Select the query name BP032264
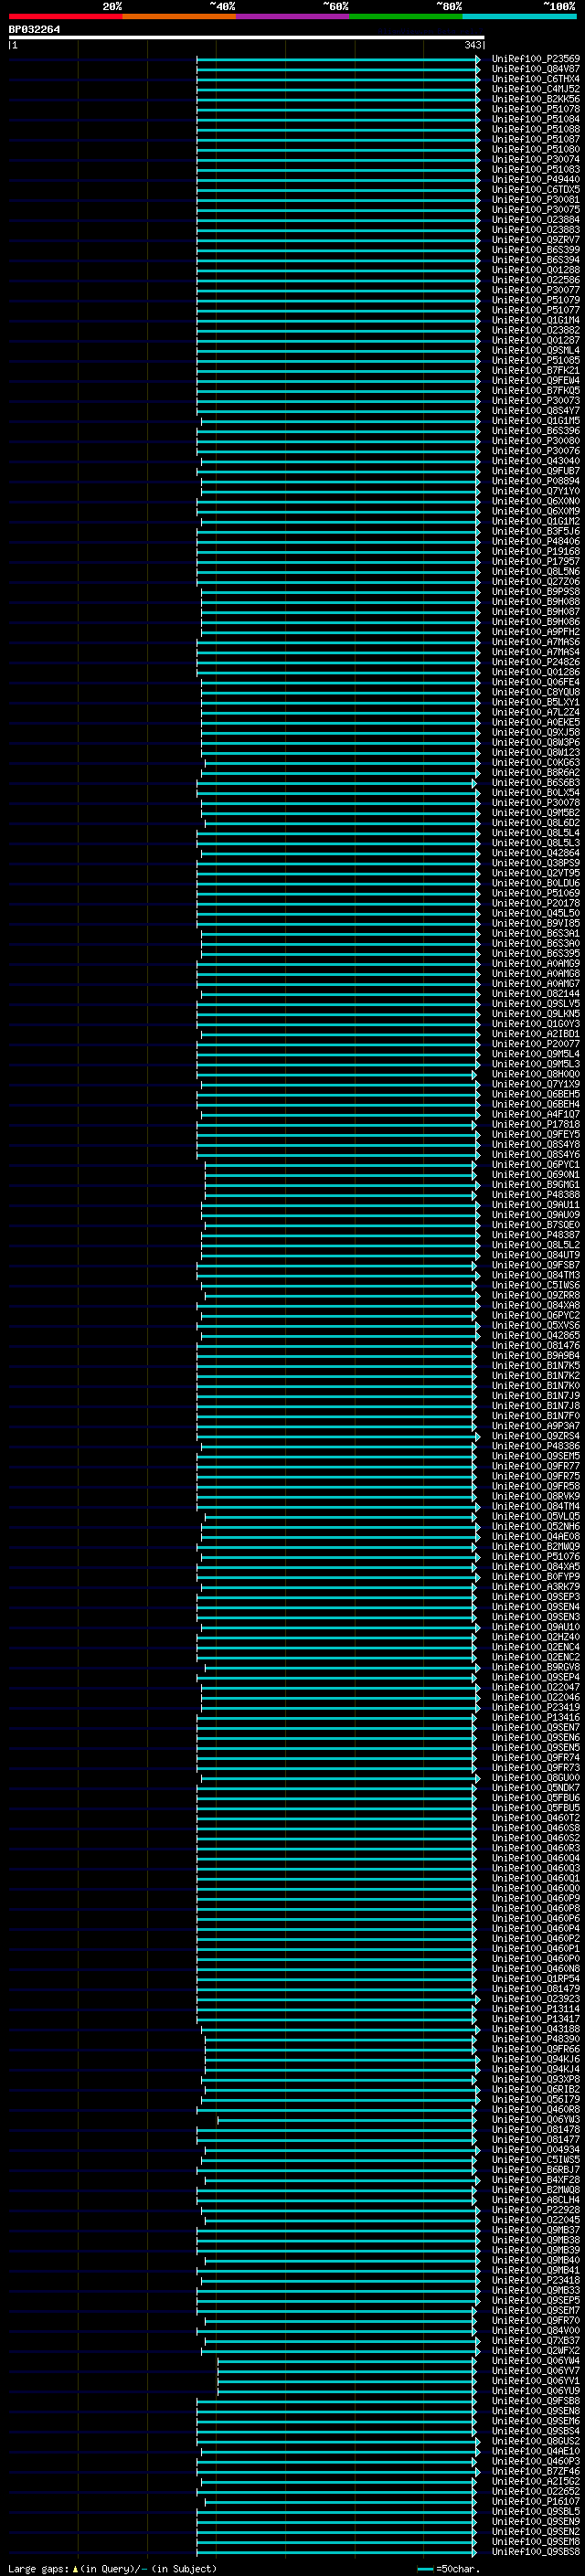The height and width of the screenshot is (2576, 585). pos(34,29)
